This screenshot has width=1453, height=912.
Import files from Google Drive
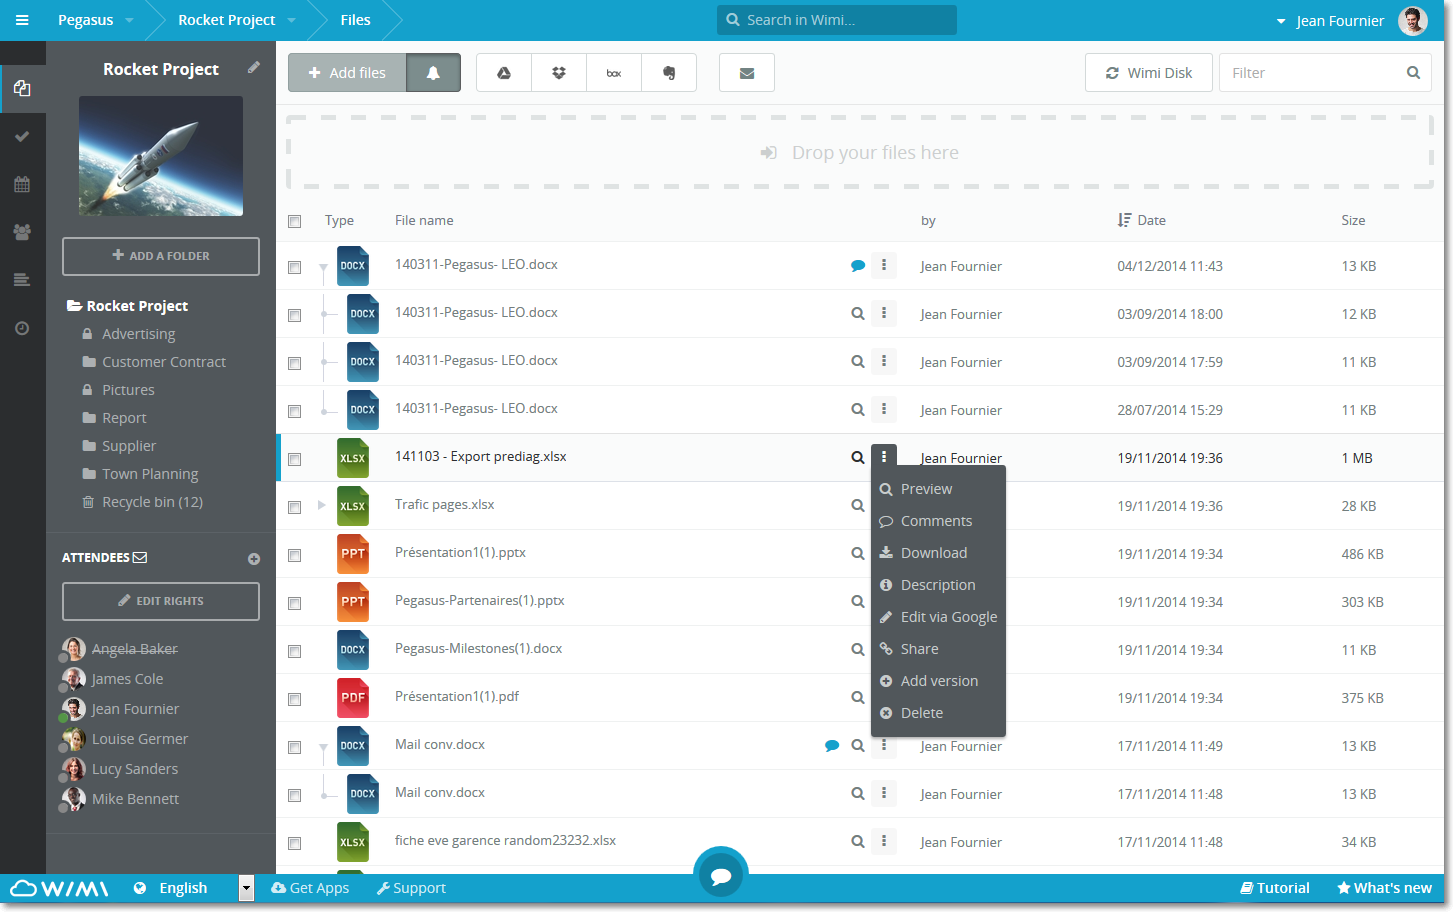coord(504,73)
